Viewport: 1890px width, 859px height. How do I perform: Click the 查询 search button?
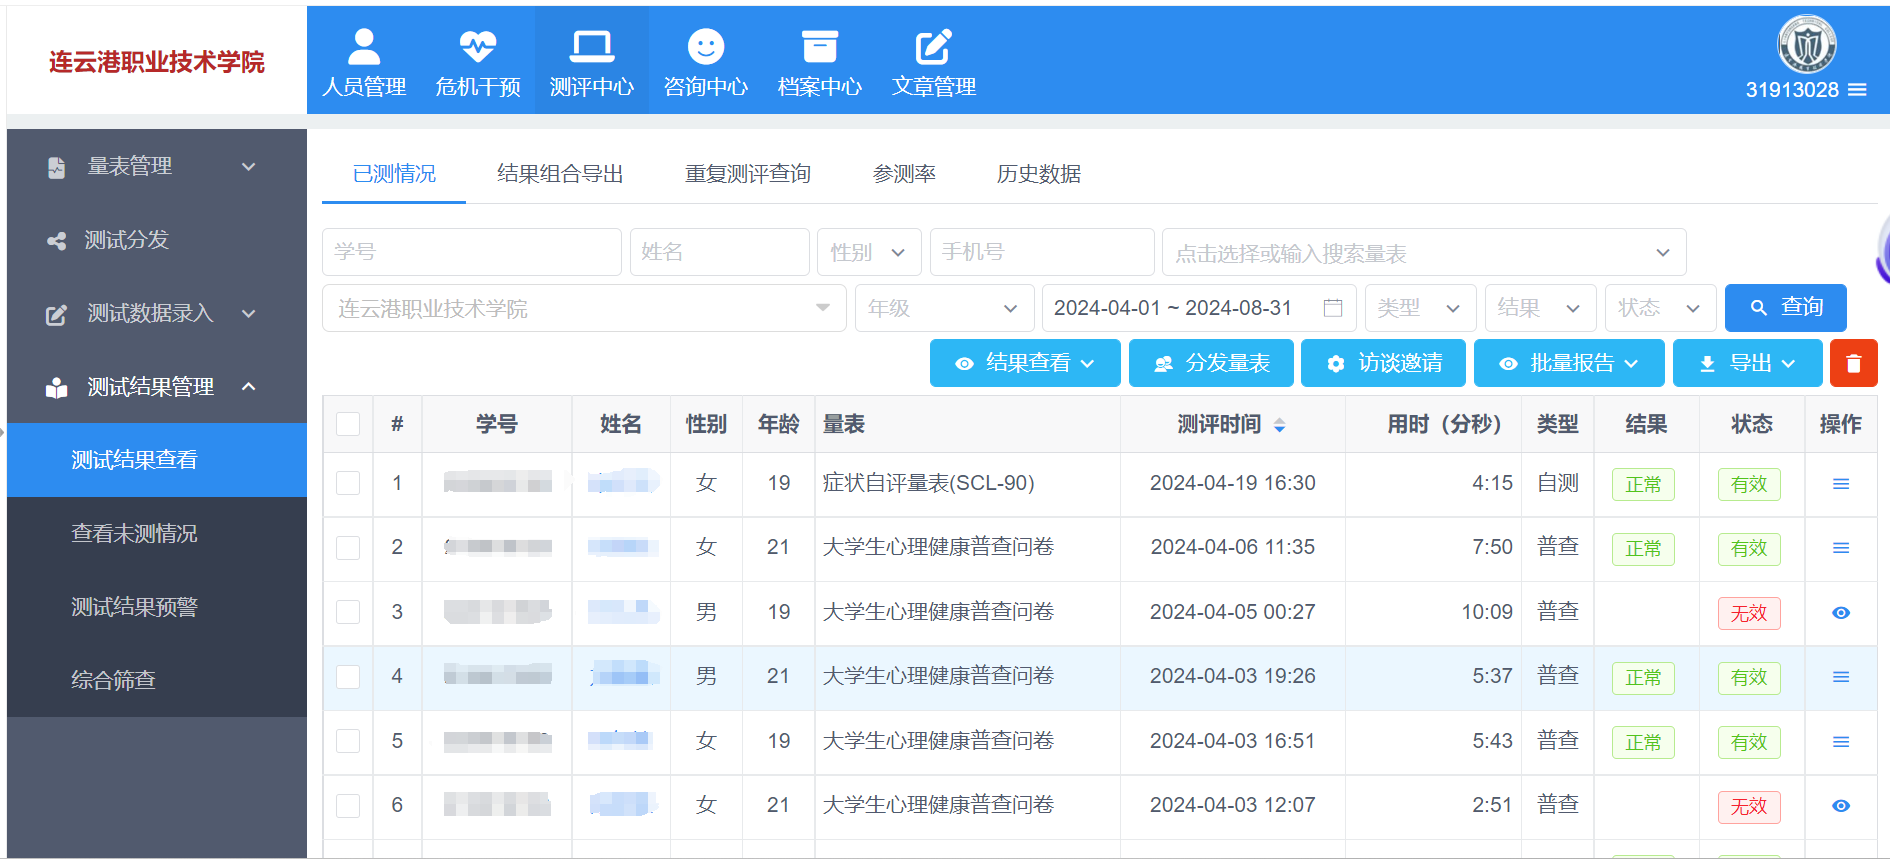pyautogui.click(x=1785, y=308)
